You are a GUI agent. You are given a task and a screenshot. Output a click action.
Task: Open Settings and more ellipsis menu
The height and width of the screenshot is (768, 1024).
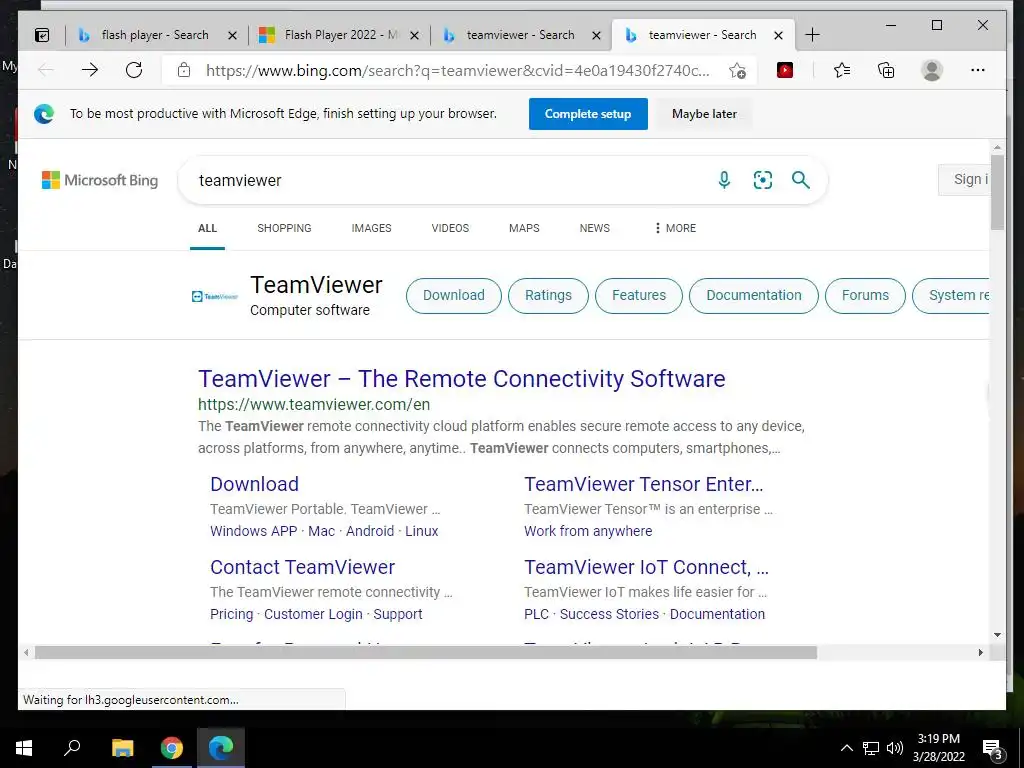978,70
